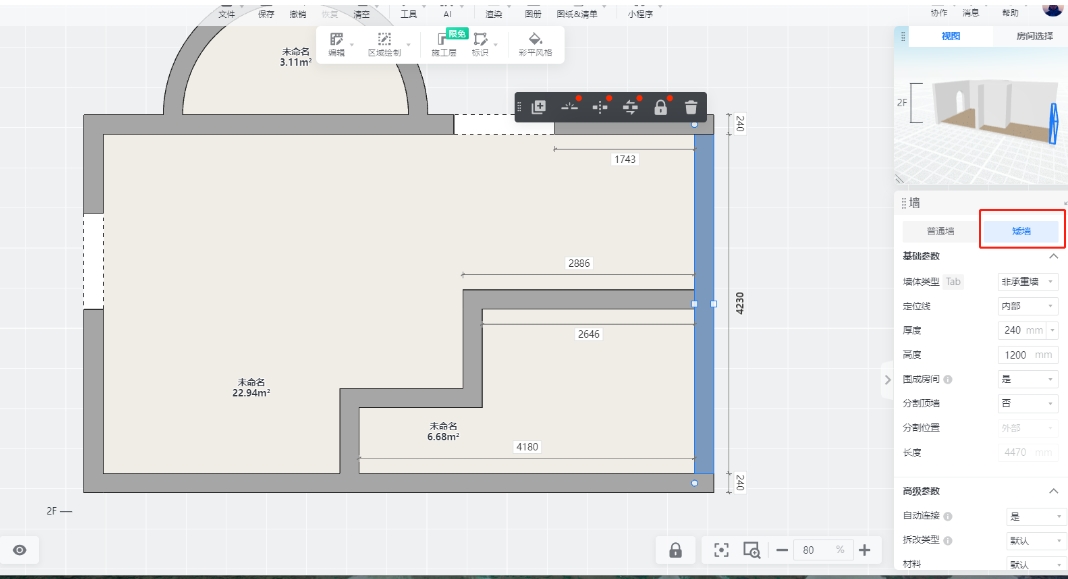
Task: Click the split wall icon in floating toolbar
Action: pos(569,107)
